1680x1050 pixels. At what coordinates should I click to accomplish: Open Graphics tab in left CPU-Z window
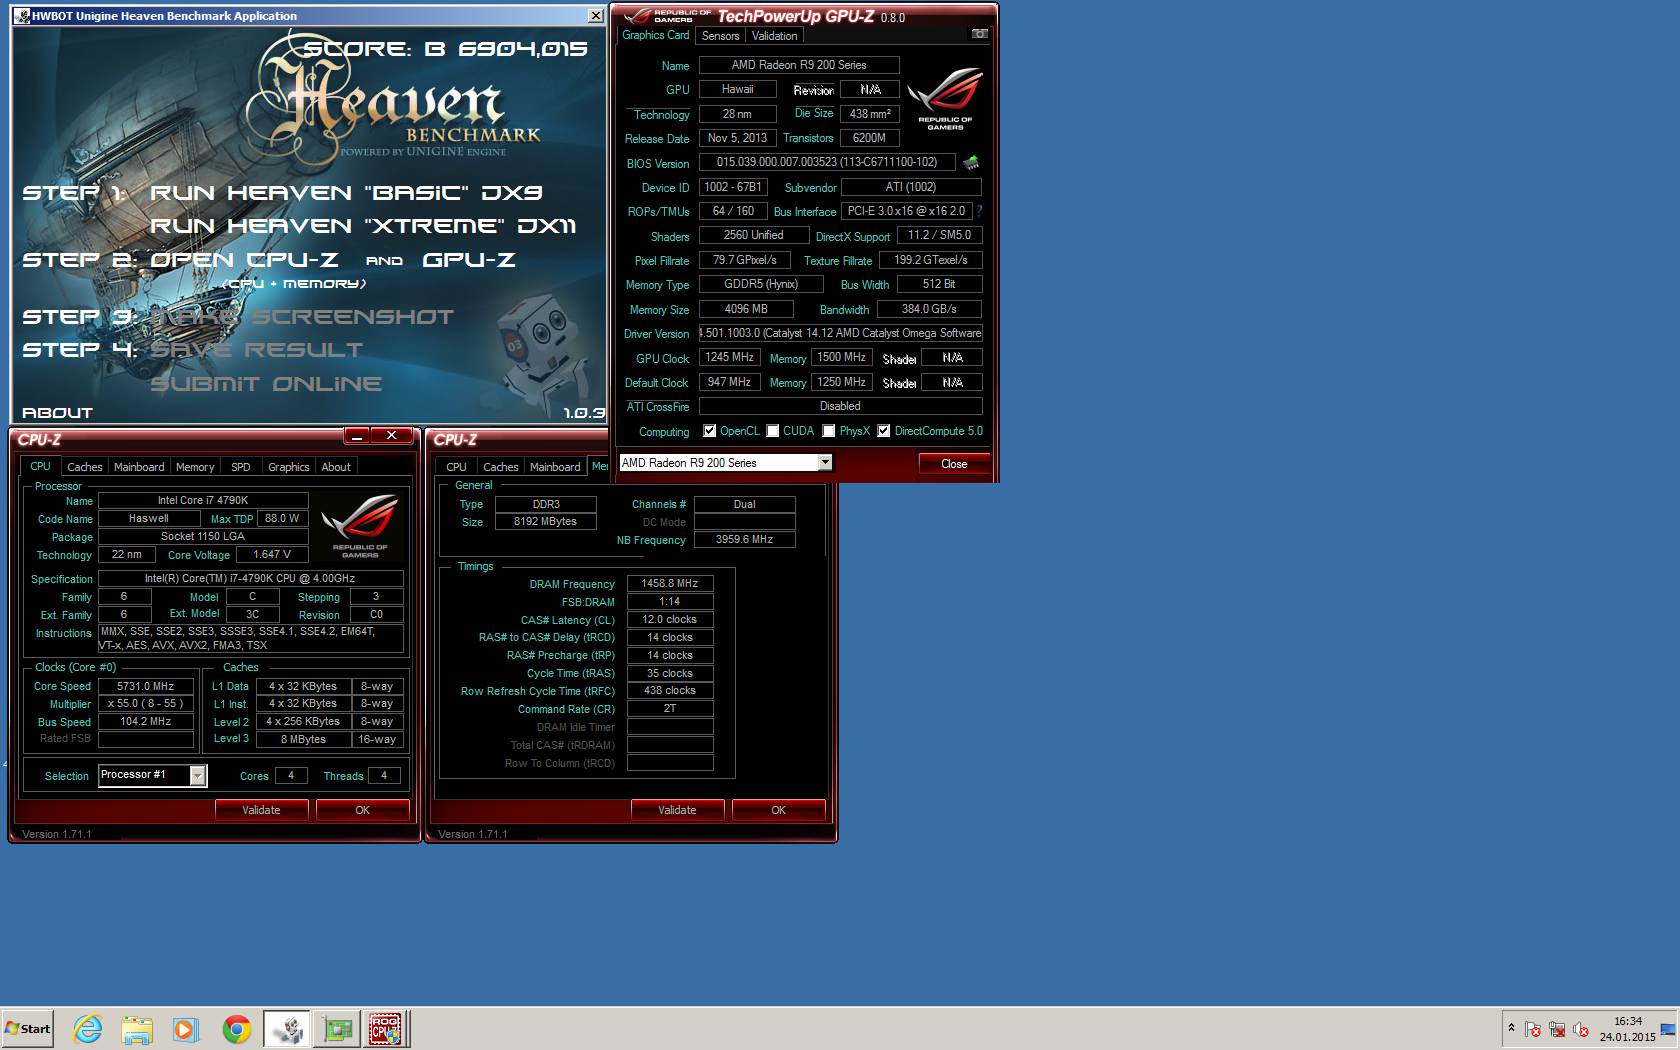[x=289, y=467]
